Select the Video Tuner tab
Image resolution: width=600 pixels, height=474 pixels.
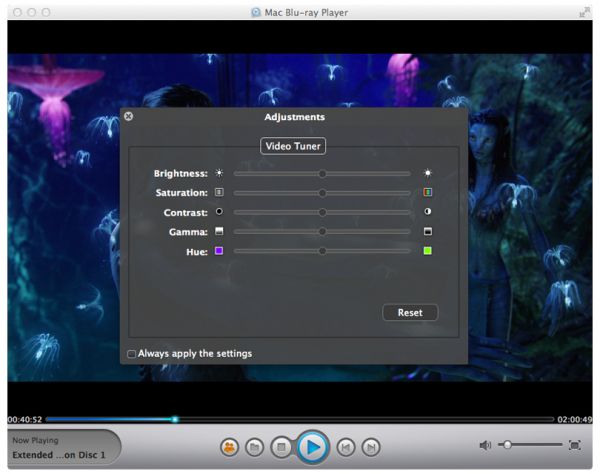[x=293, y=146]
